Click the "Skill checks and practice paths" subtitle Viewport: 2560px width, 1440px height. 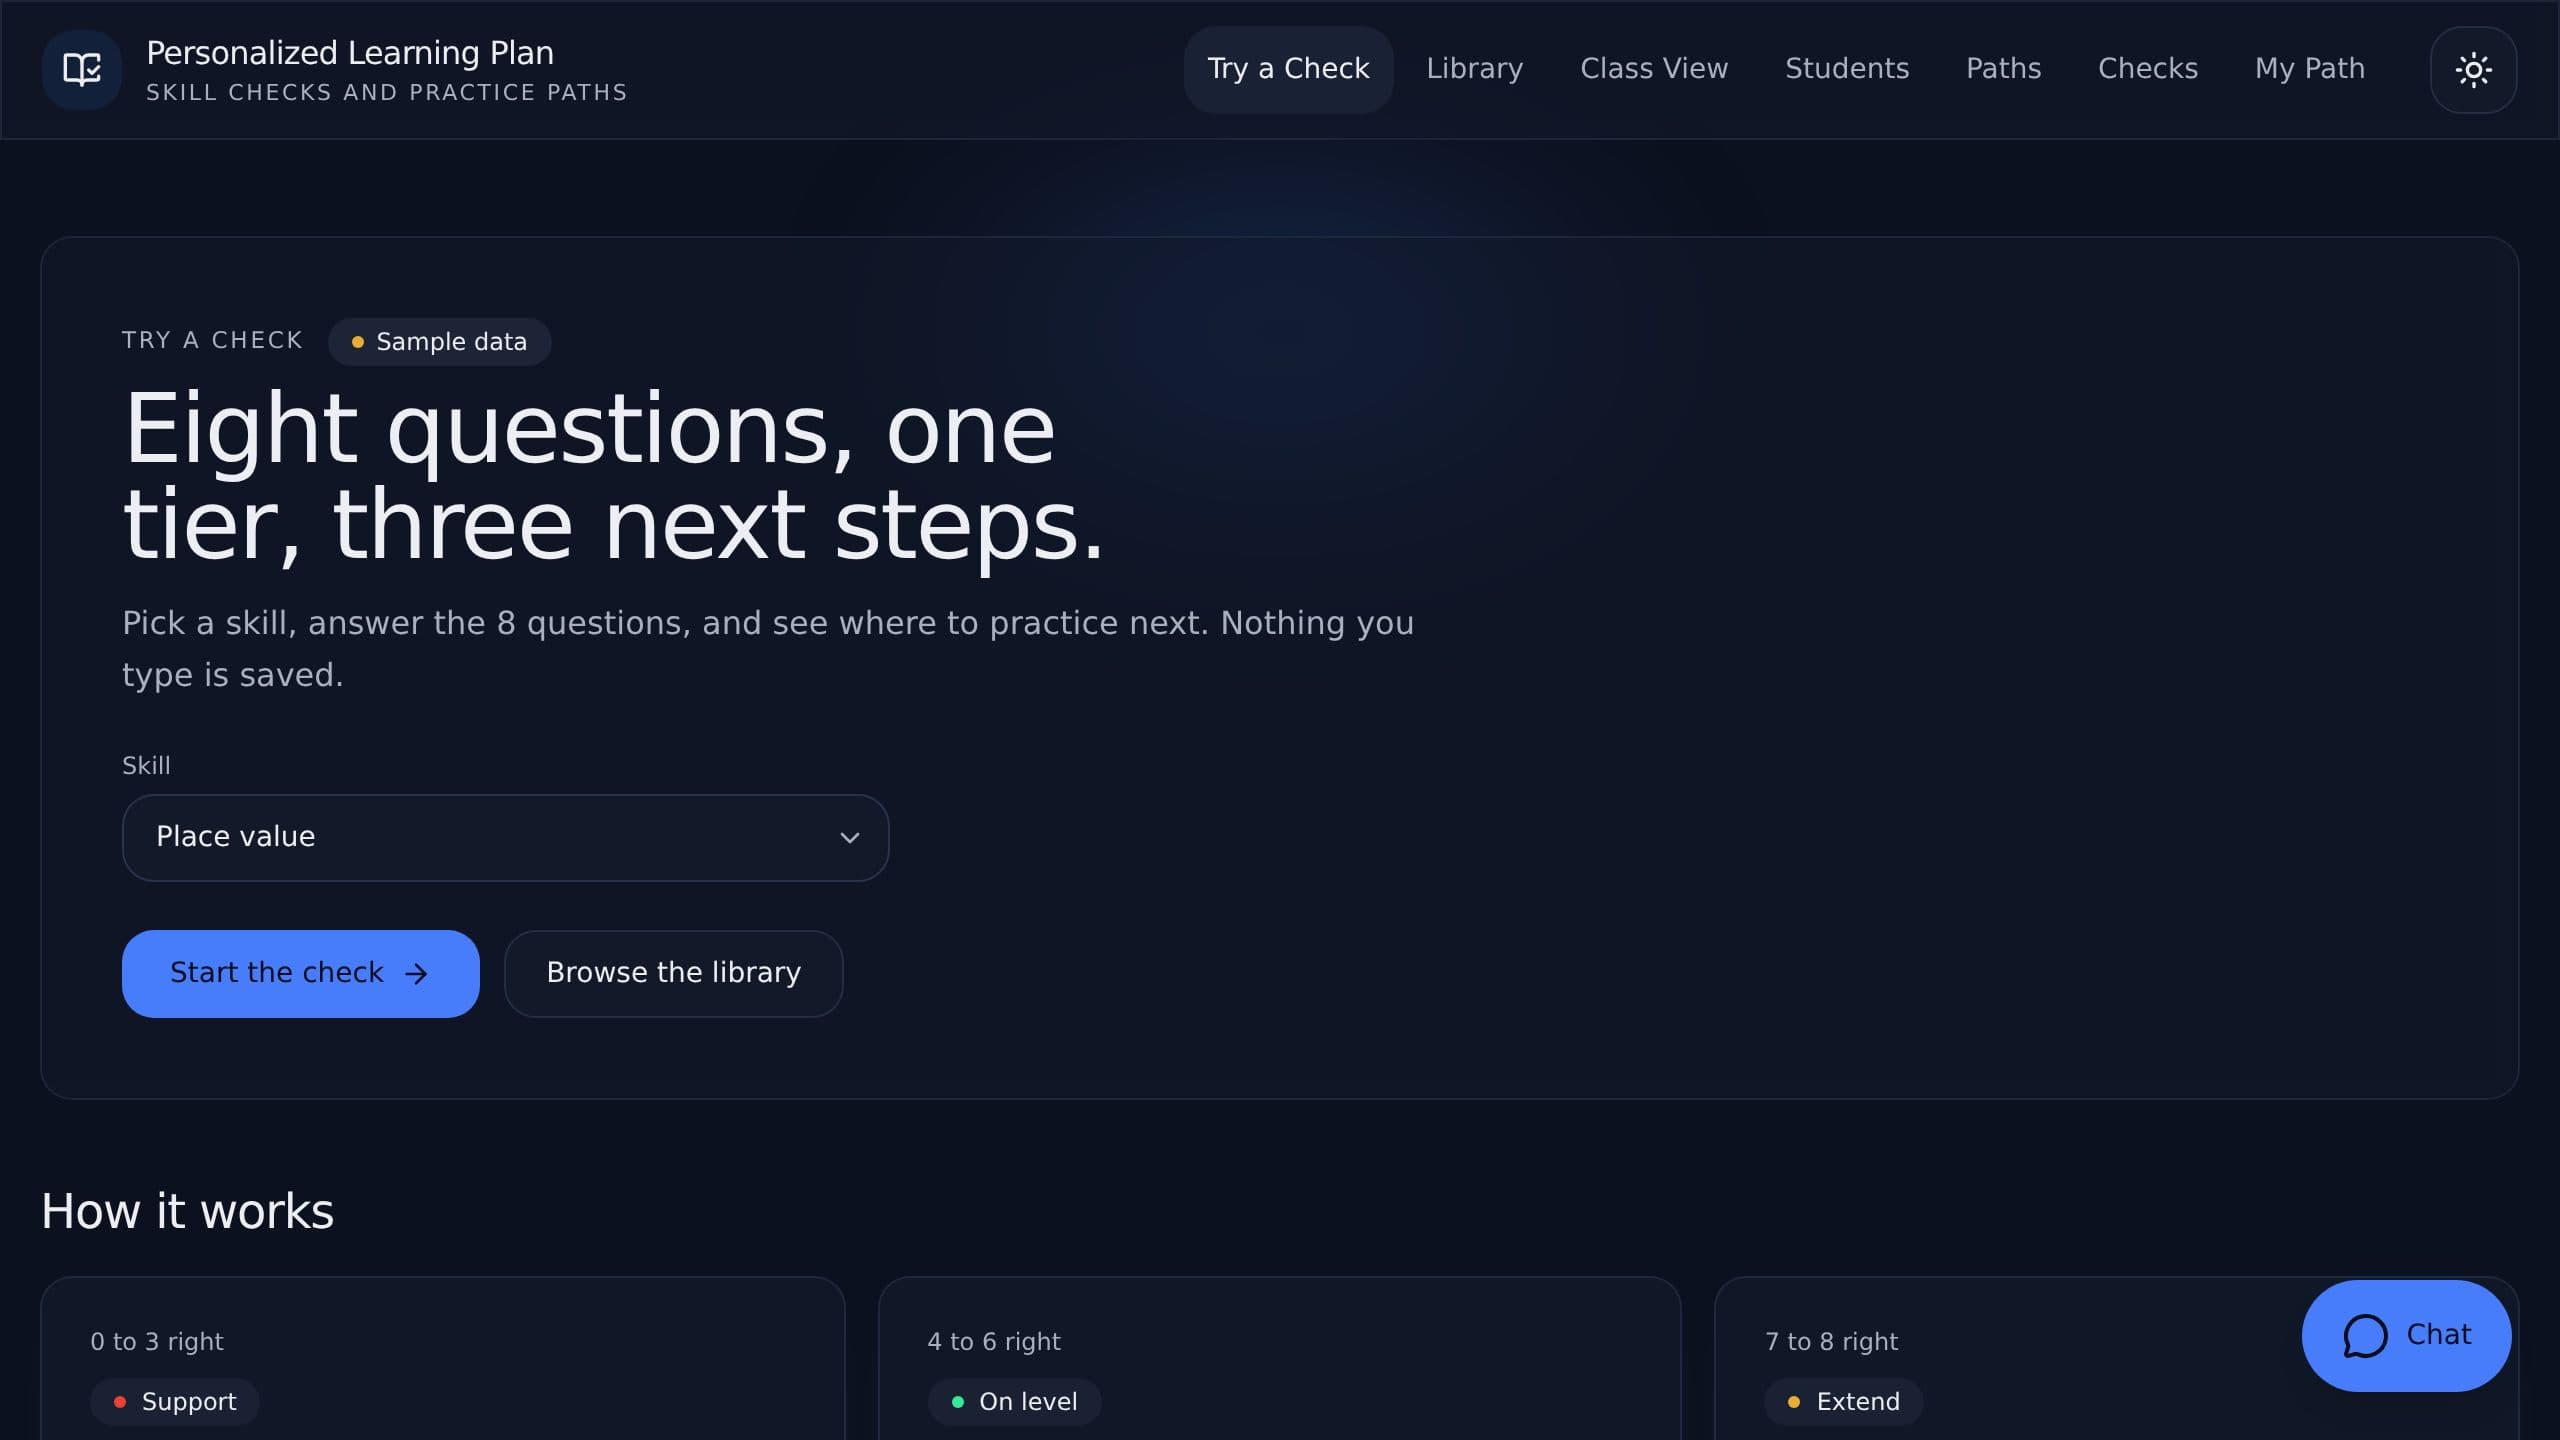[387, 92]
